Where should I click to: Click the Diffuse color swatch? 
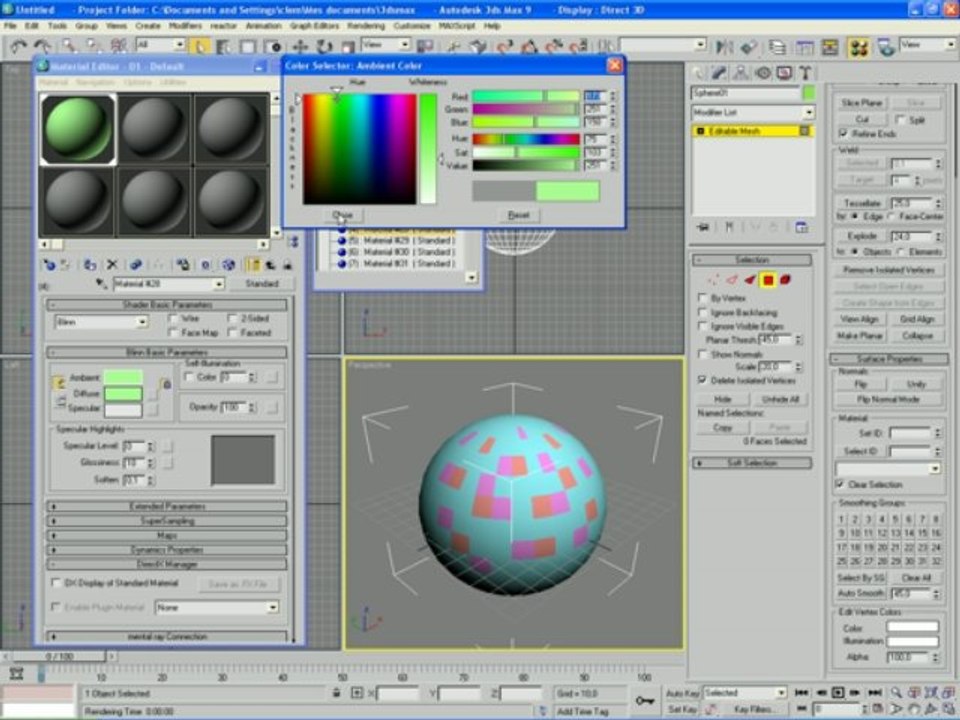click(123, 394)
